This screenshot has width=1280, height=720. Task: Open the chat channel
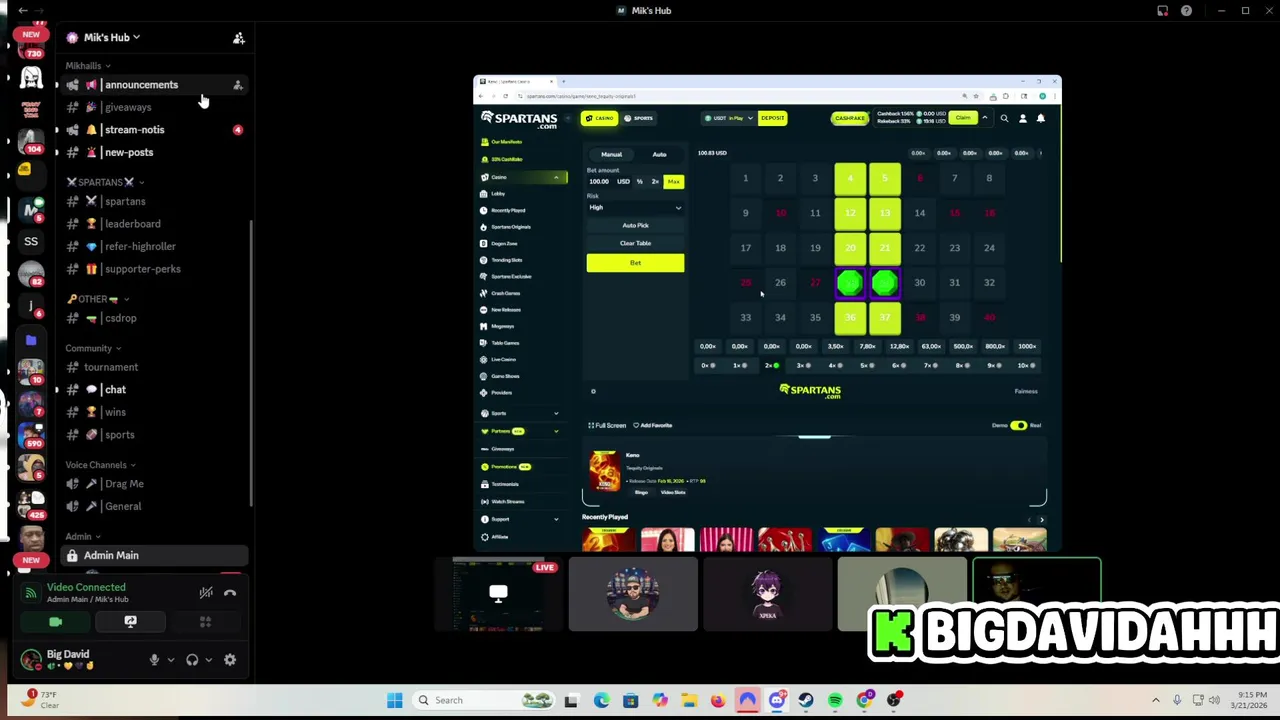[x=152, y=390]
